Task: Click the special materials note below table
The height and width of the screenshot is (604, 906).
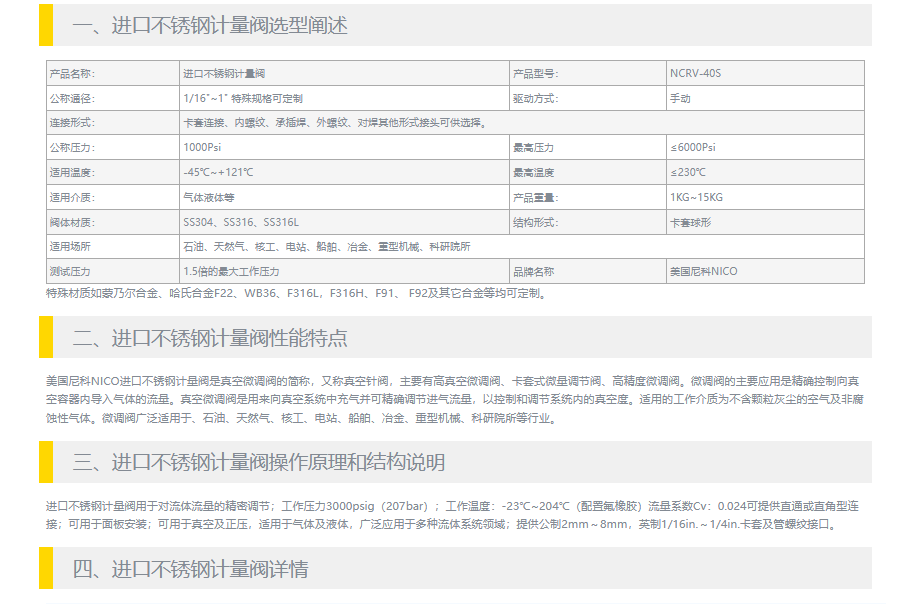Action: [x=296, y=294]
